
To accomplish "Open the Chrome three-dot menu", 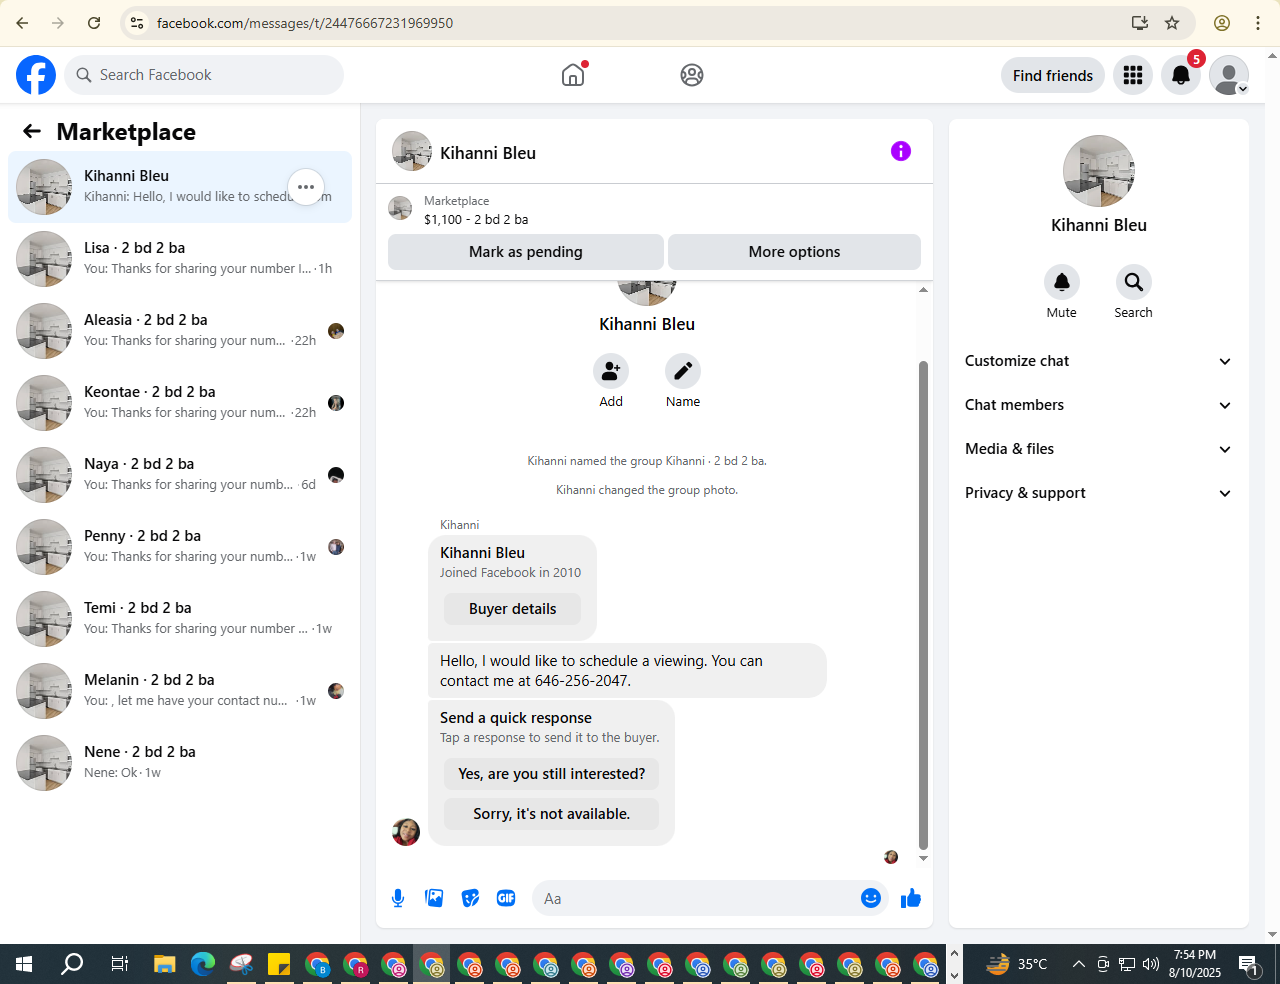I will (1258, 23).
